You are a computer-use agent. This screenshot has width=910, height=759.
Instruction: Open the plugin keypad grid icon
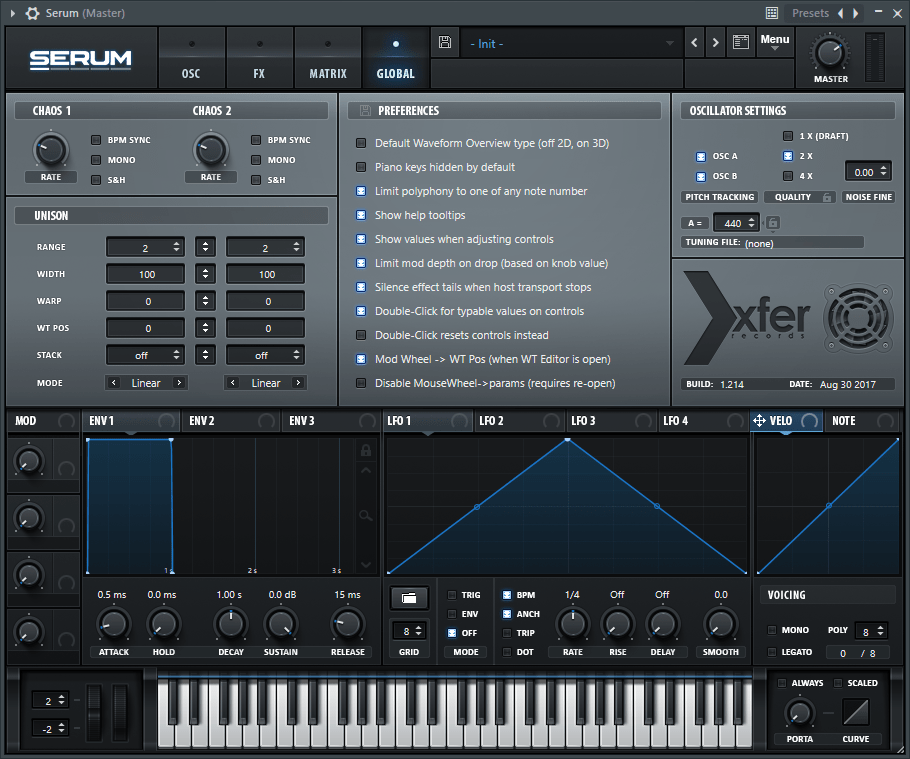tap(772, 13)
